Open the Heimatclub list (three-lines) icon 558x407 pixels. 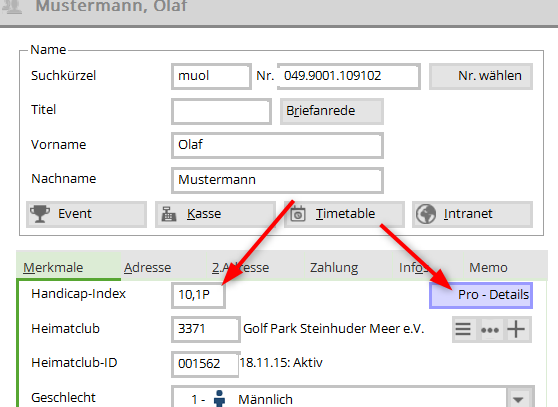463,329
